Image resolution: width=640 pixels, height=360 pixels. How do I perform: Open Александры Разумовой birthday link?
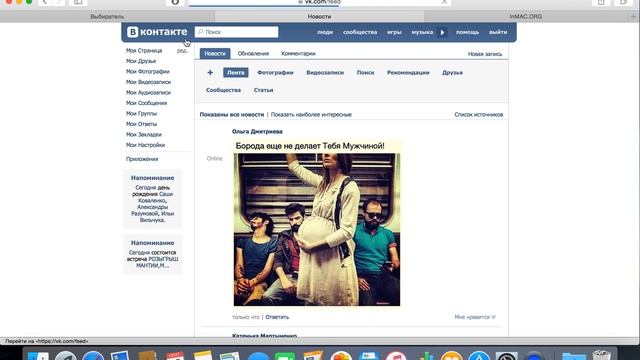[150, 210]
